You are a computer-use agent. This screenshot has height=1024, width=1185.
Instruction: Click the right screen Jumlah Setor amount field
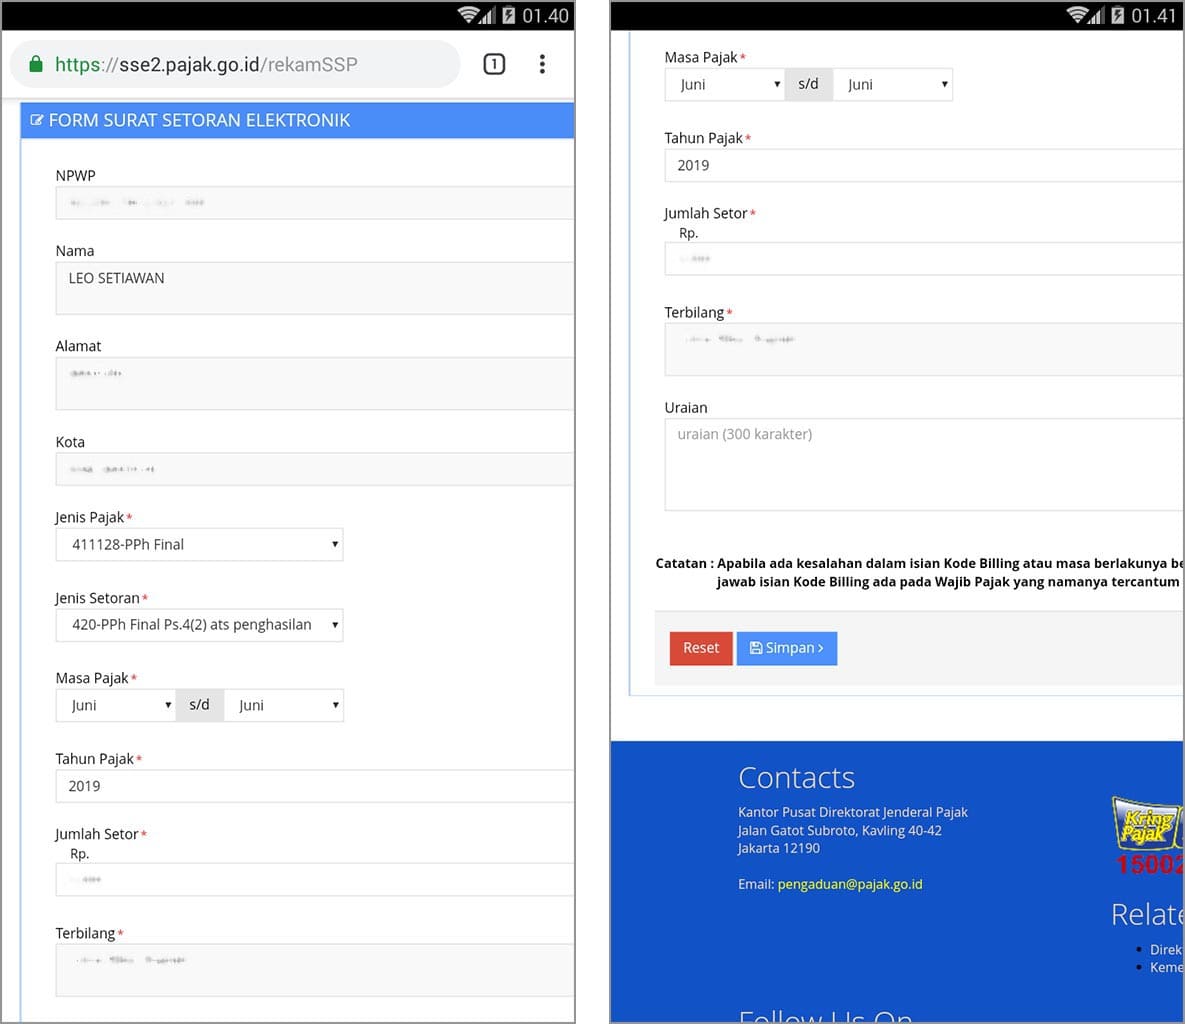click(924, 259)
